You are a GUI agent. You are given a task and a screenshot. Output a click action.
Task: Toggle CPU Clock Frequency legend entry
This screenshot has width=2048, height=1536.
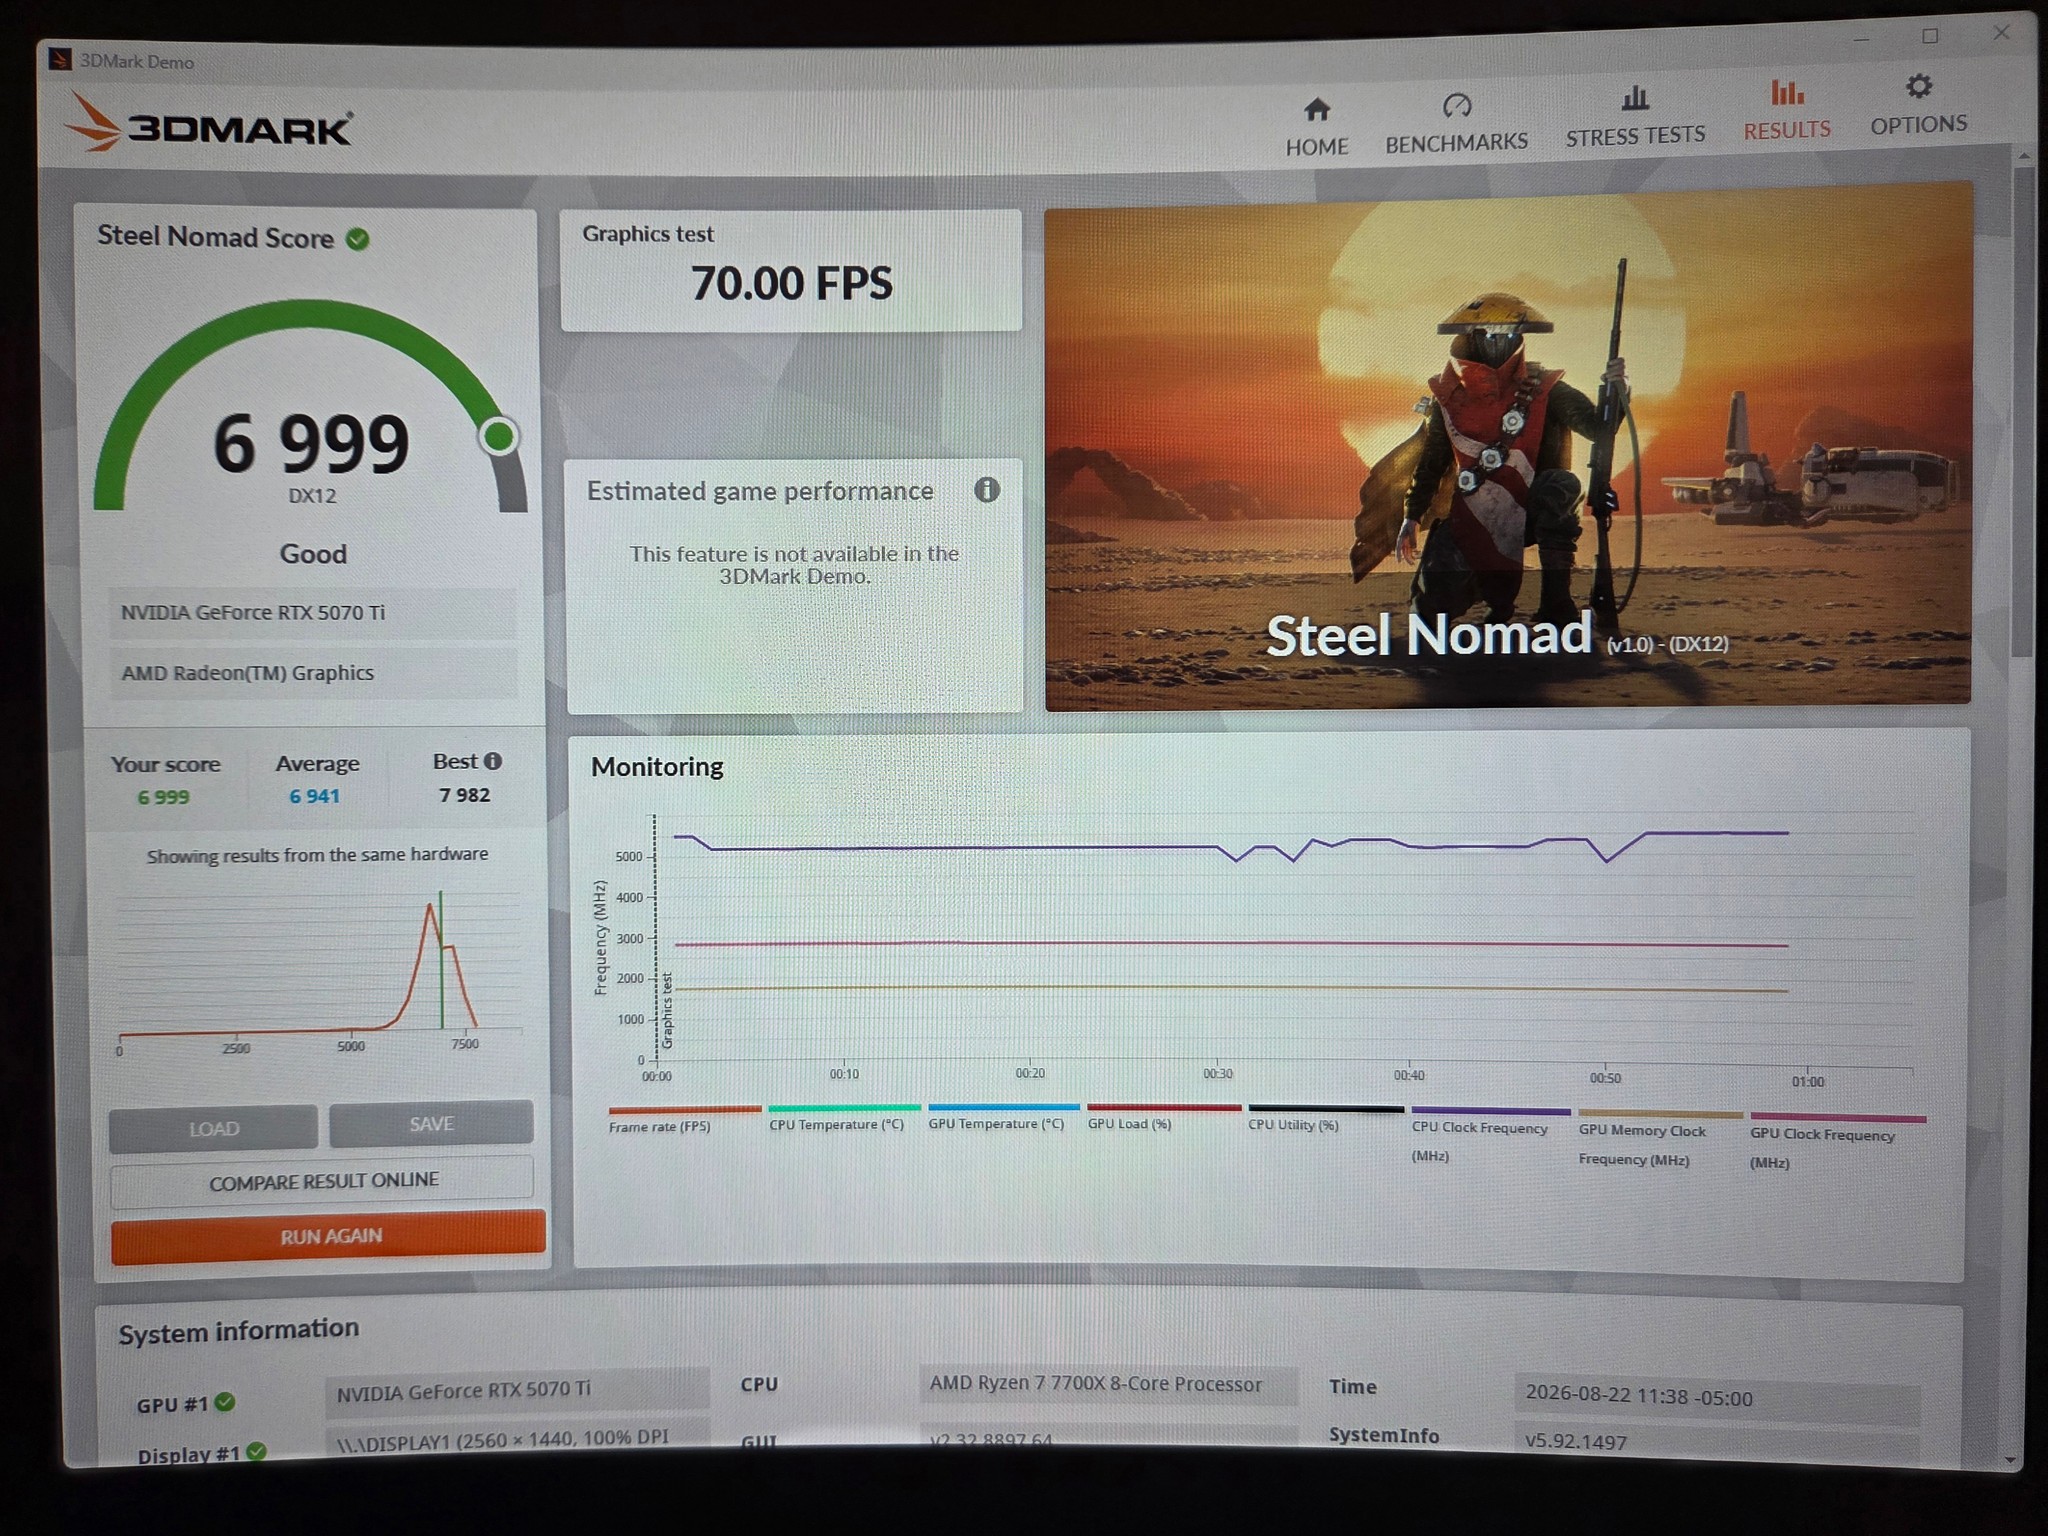1490,1135
